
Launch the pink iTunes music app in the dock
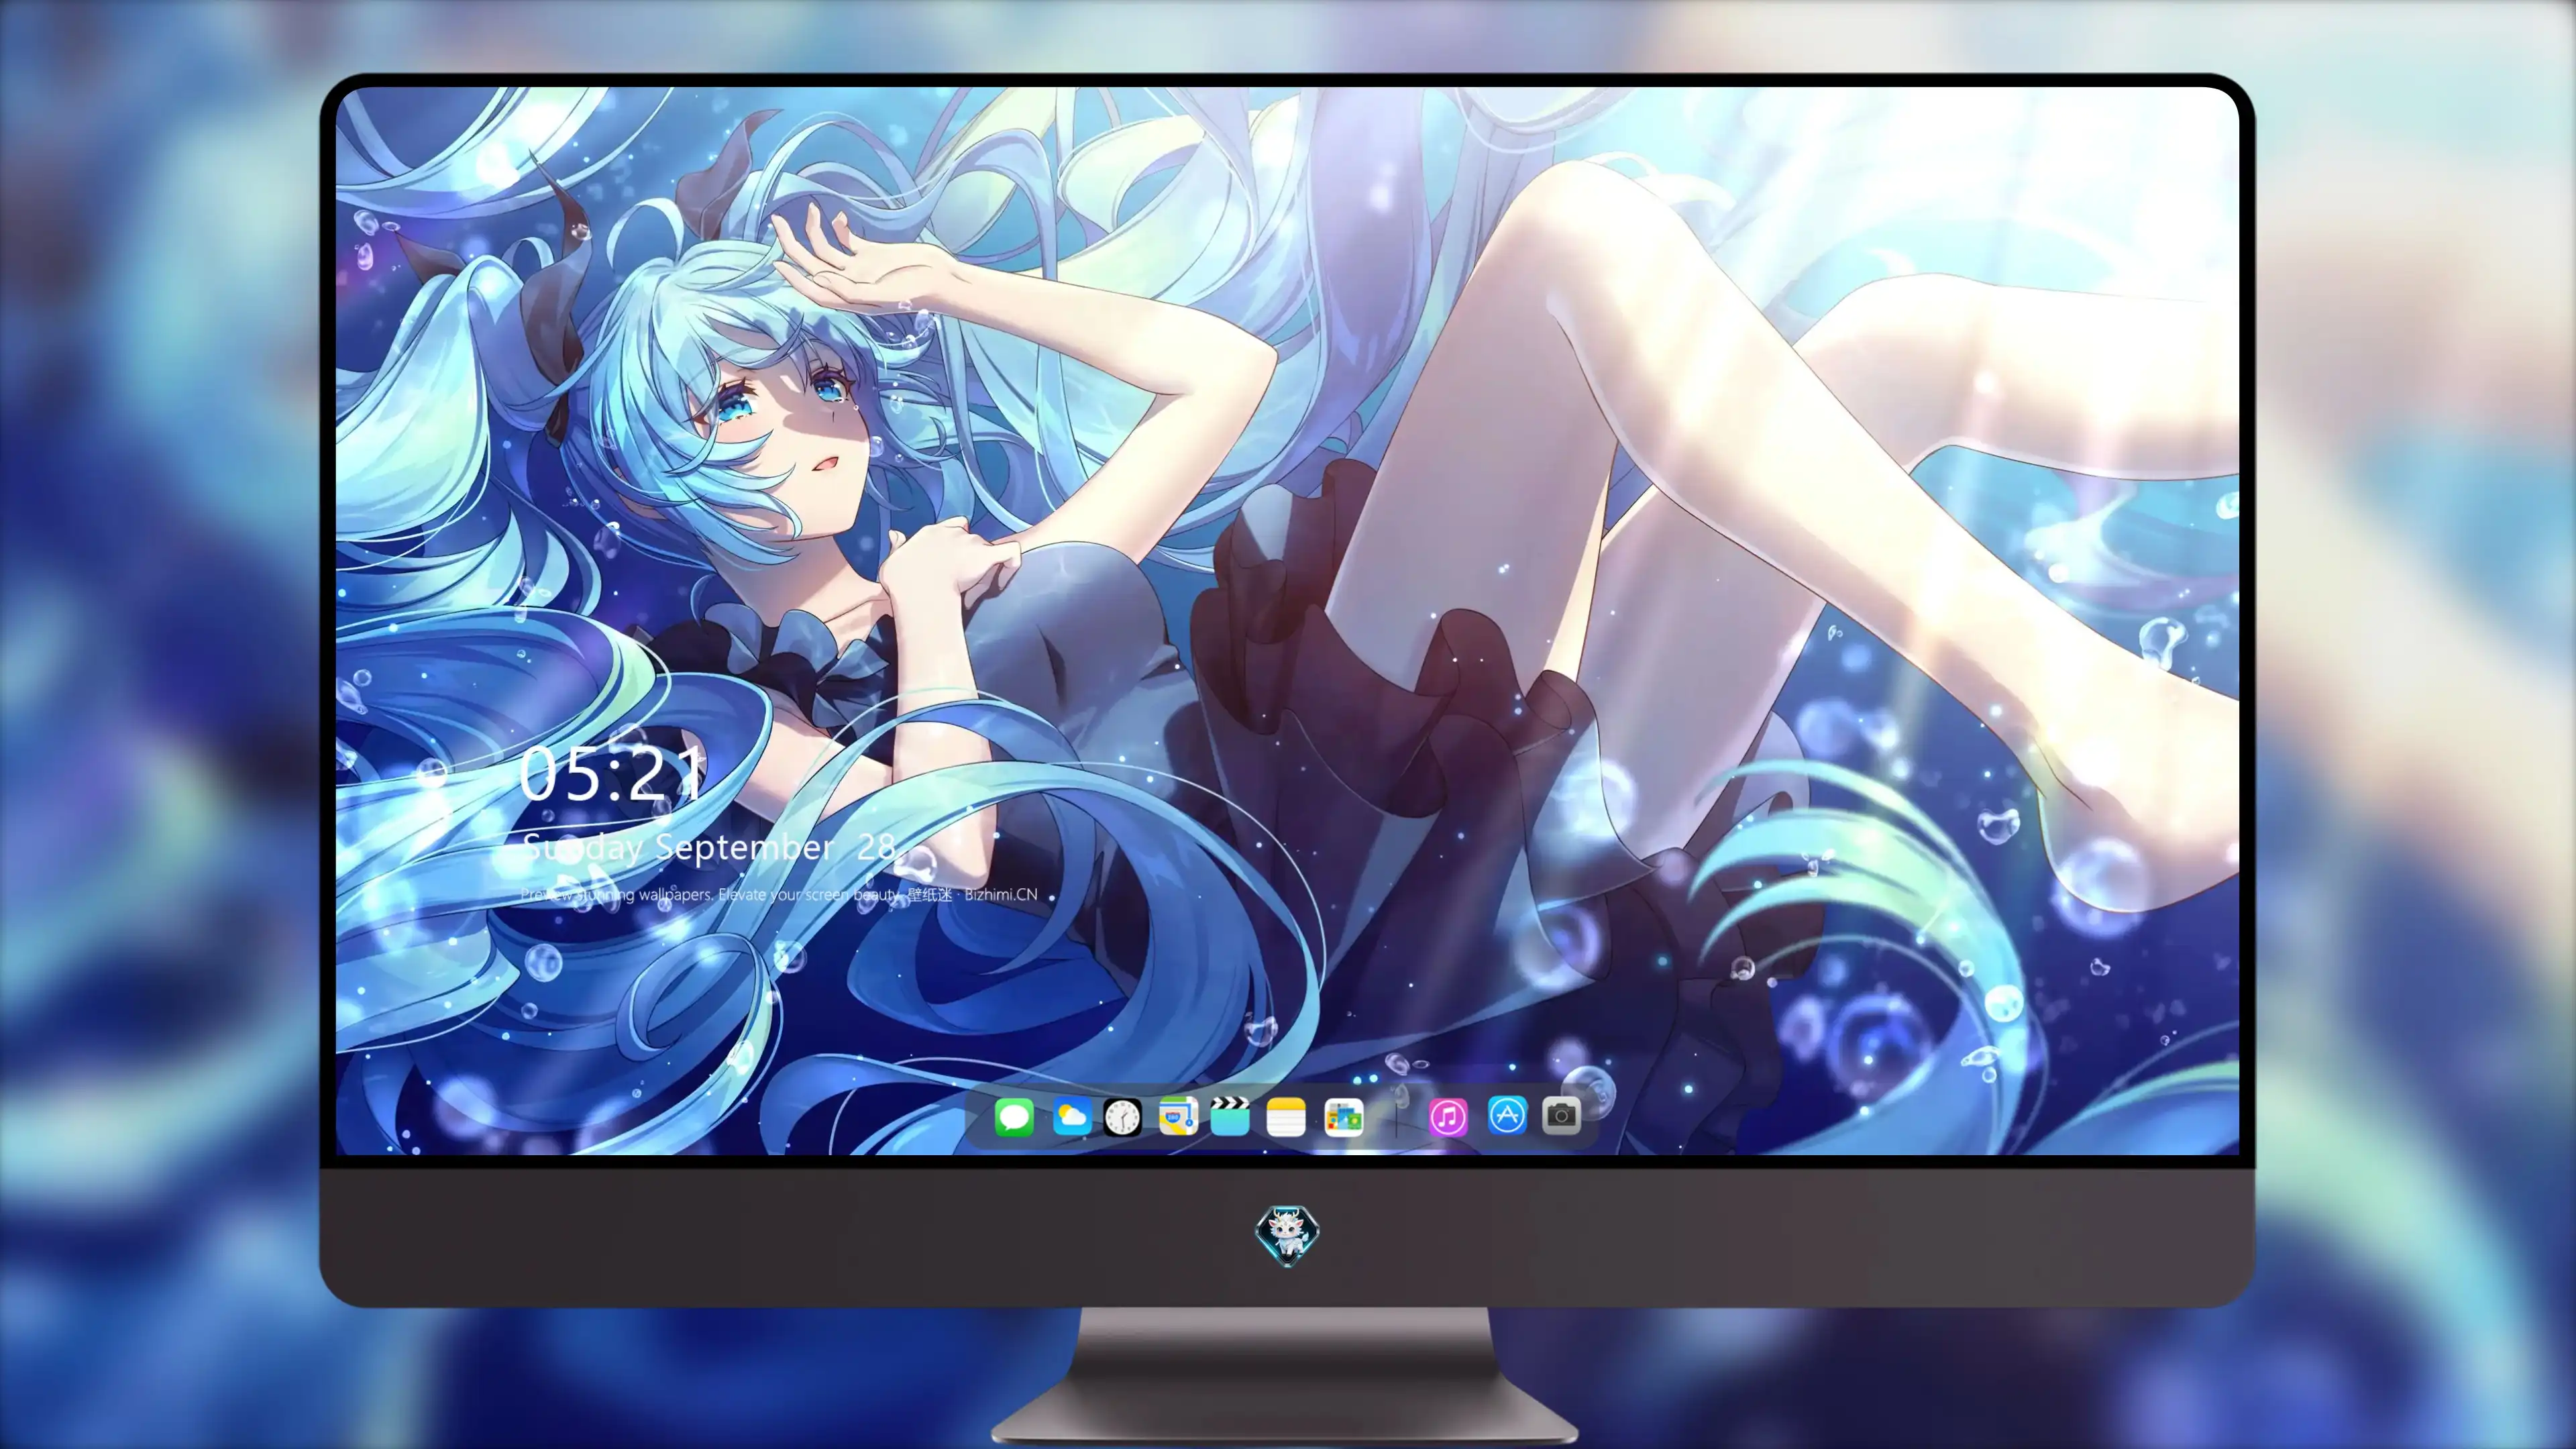[x=1448, y=1116]
